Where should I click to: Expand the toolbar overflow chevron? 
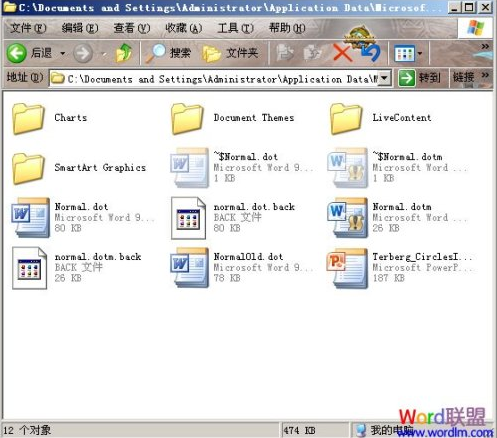(485, 46)
